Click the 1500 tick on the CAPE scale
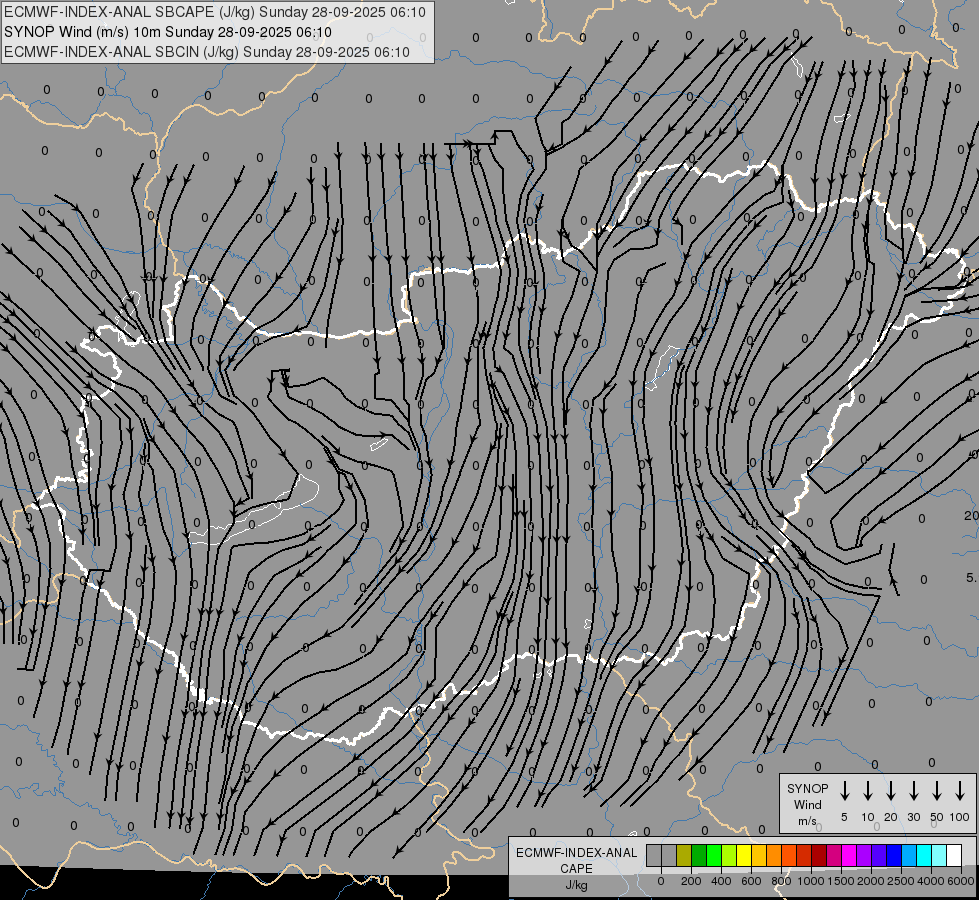 pyautogui.click(x=841, y=881)
